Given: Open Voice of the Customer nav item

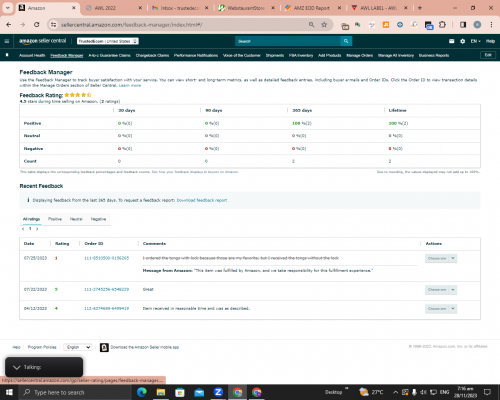Looking at the screenshot, I should pos(242,55).
